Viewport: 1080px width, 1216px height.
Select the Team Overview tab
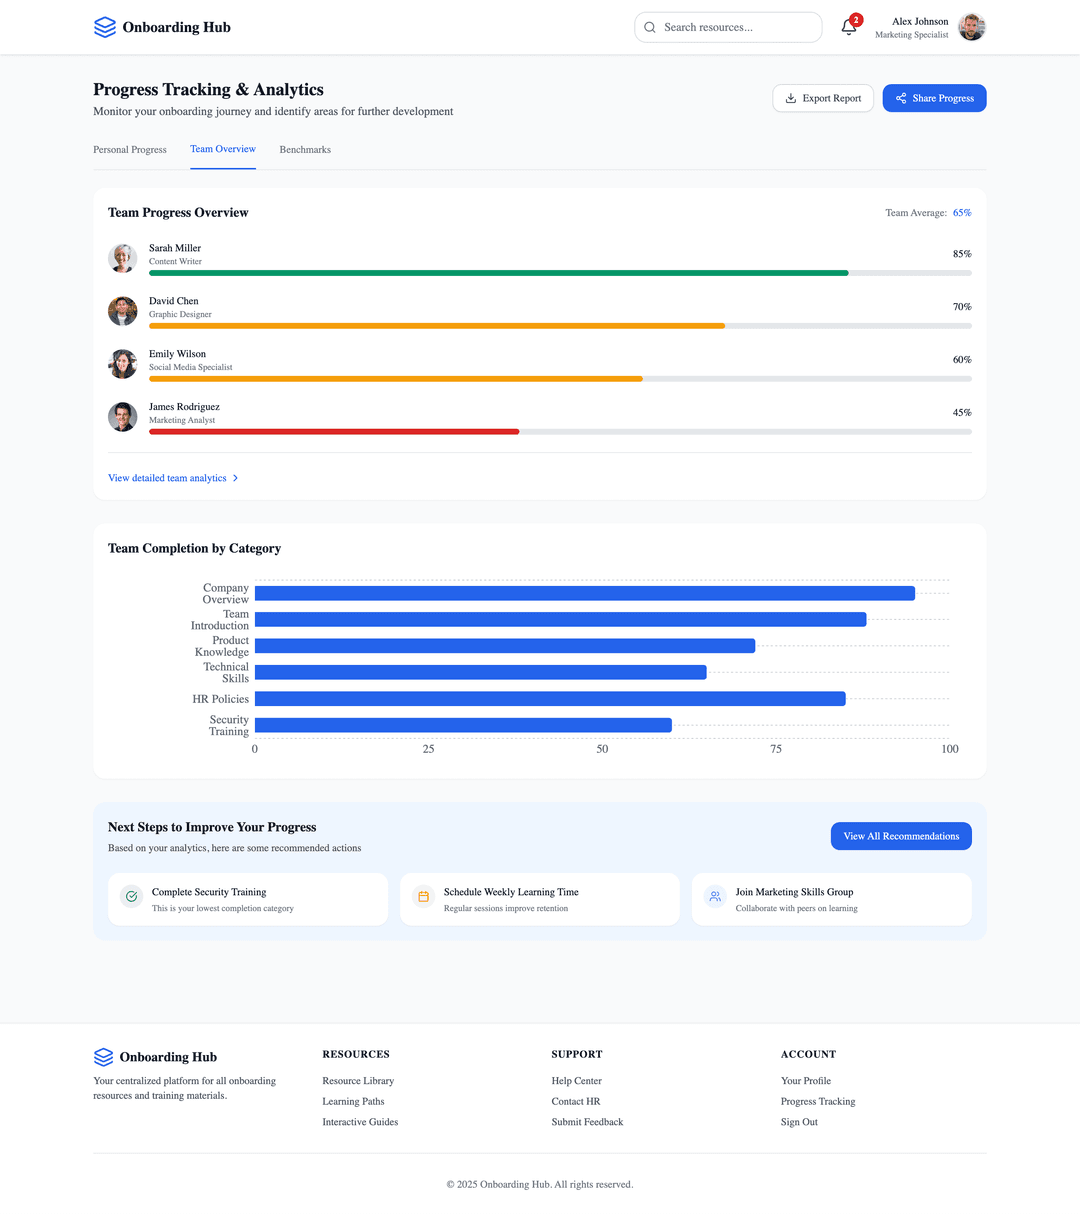[x=223, y=149]
